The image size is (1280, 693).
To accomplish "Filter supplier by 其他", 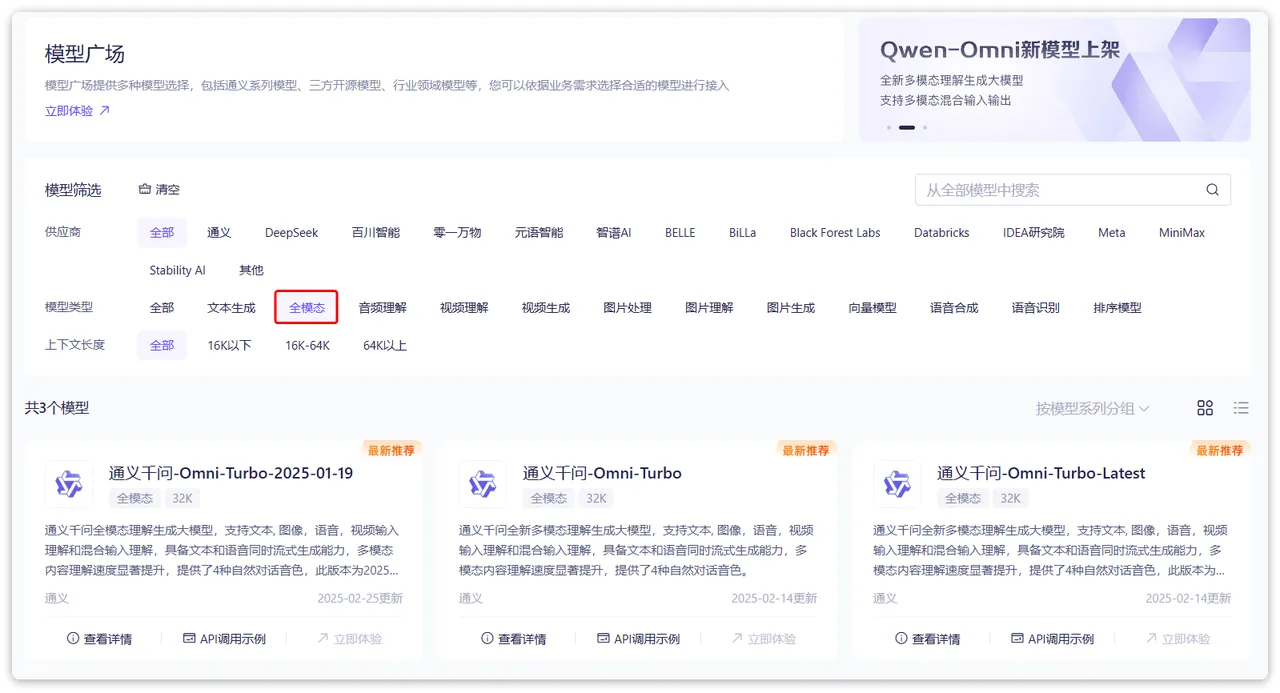I will click(252, 270).
